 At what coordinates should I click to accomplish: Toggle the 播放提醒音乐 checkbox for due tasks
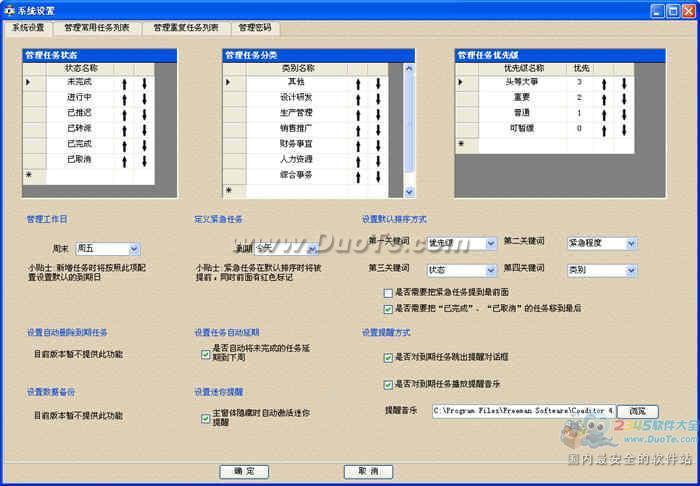click(388, 384)
